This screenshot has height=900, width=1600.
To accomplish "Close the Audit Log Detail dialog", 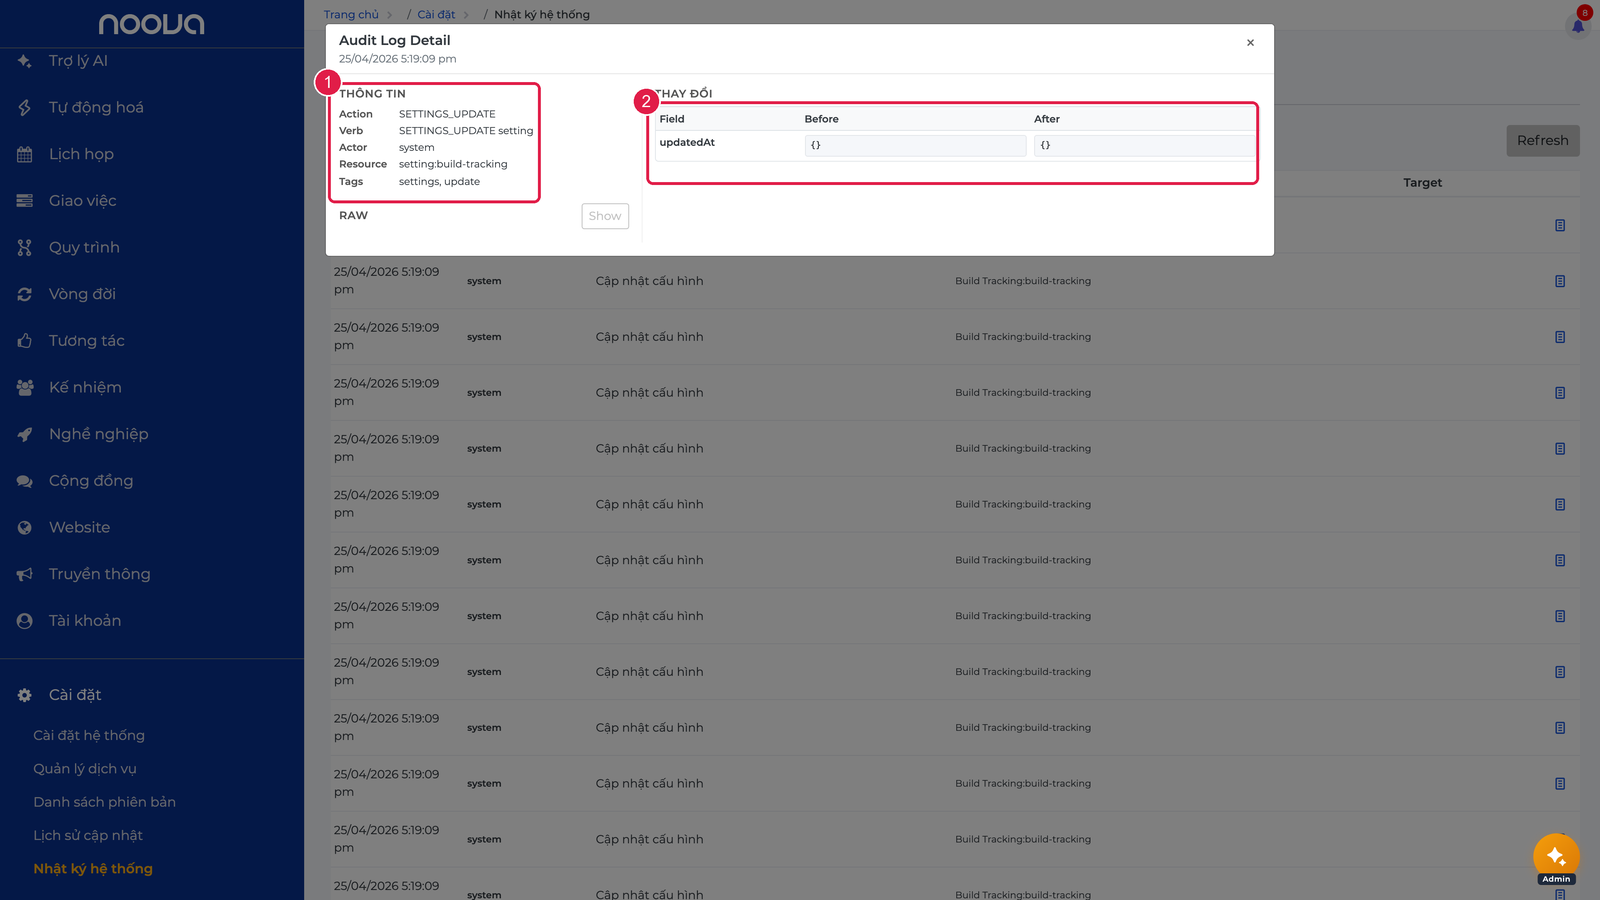I will coord(1250,43).
